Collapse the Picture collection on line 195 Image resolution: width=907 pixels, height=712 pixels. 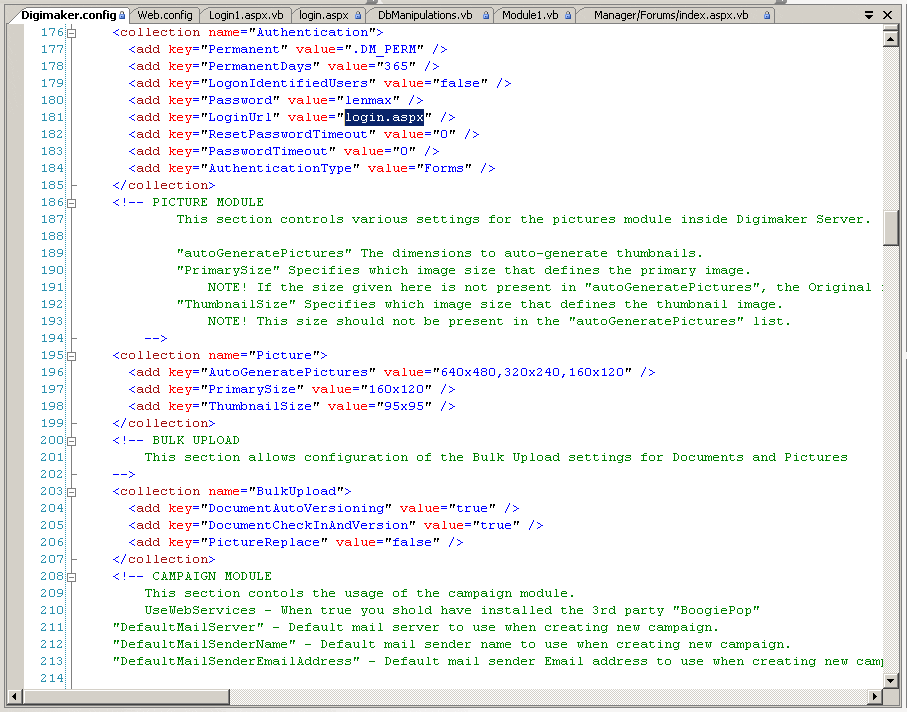[72, 356]
